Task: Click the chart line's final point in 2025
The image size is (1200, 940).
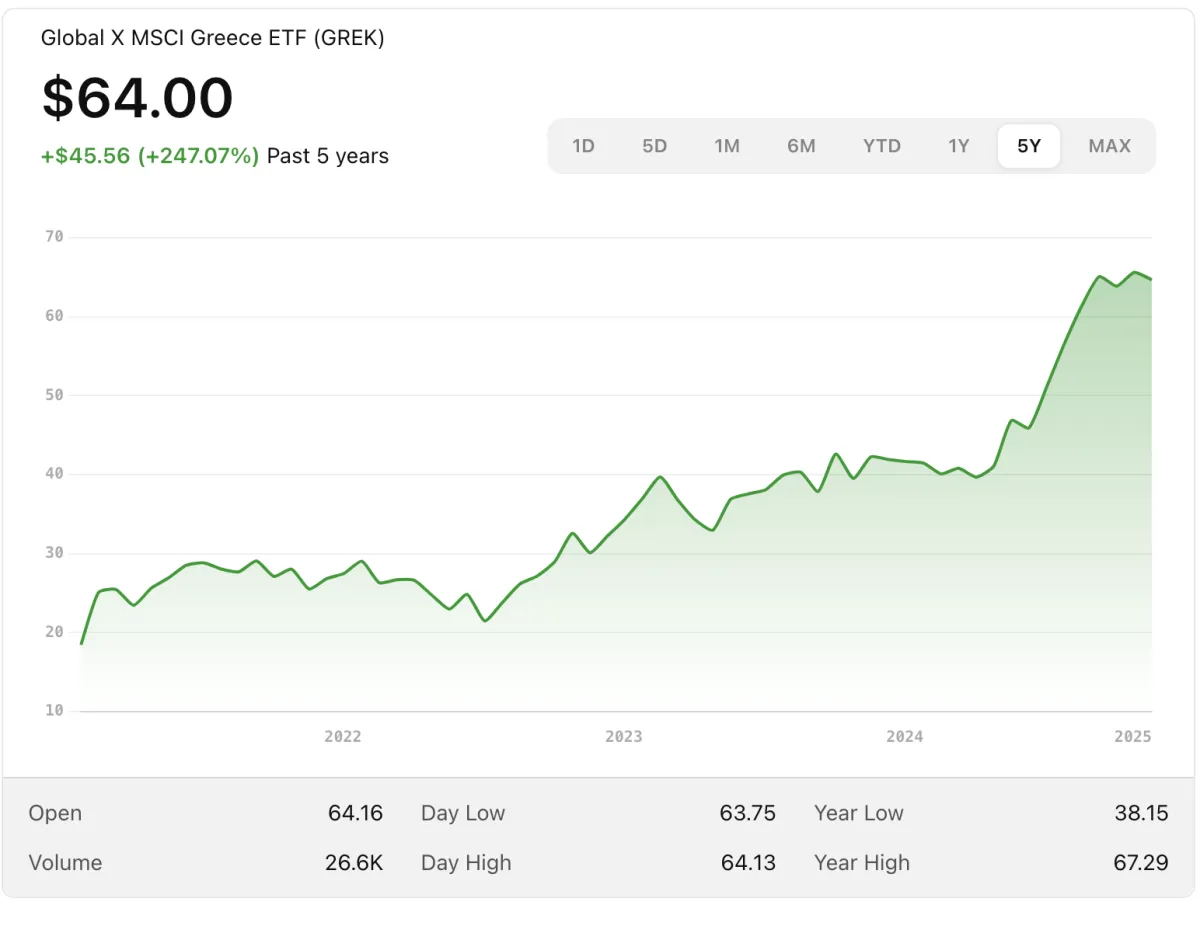Action: click(1151, 279)
